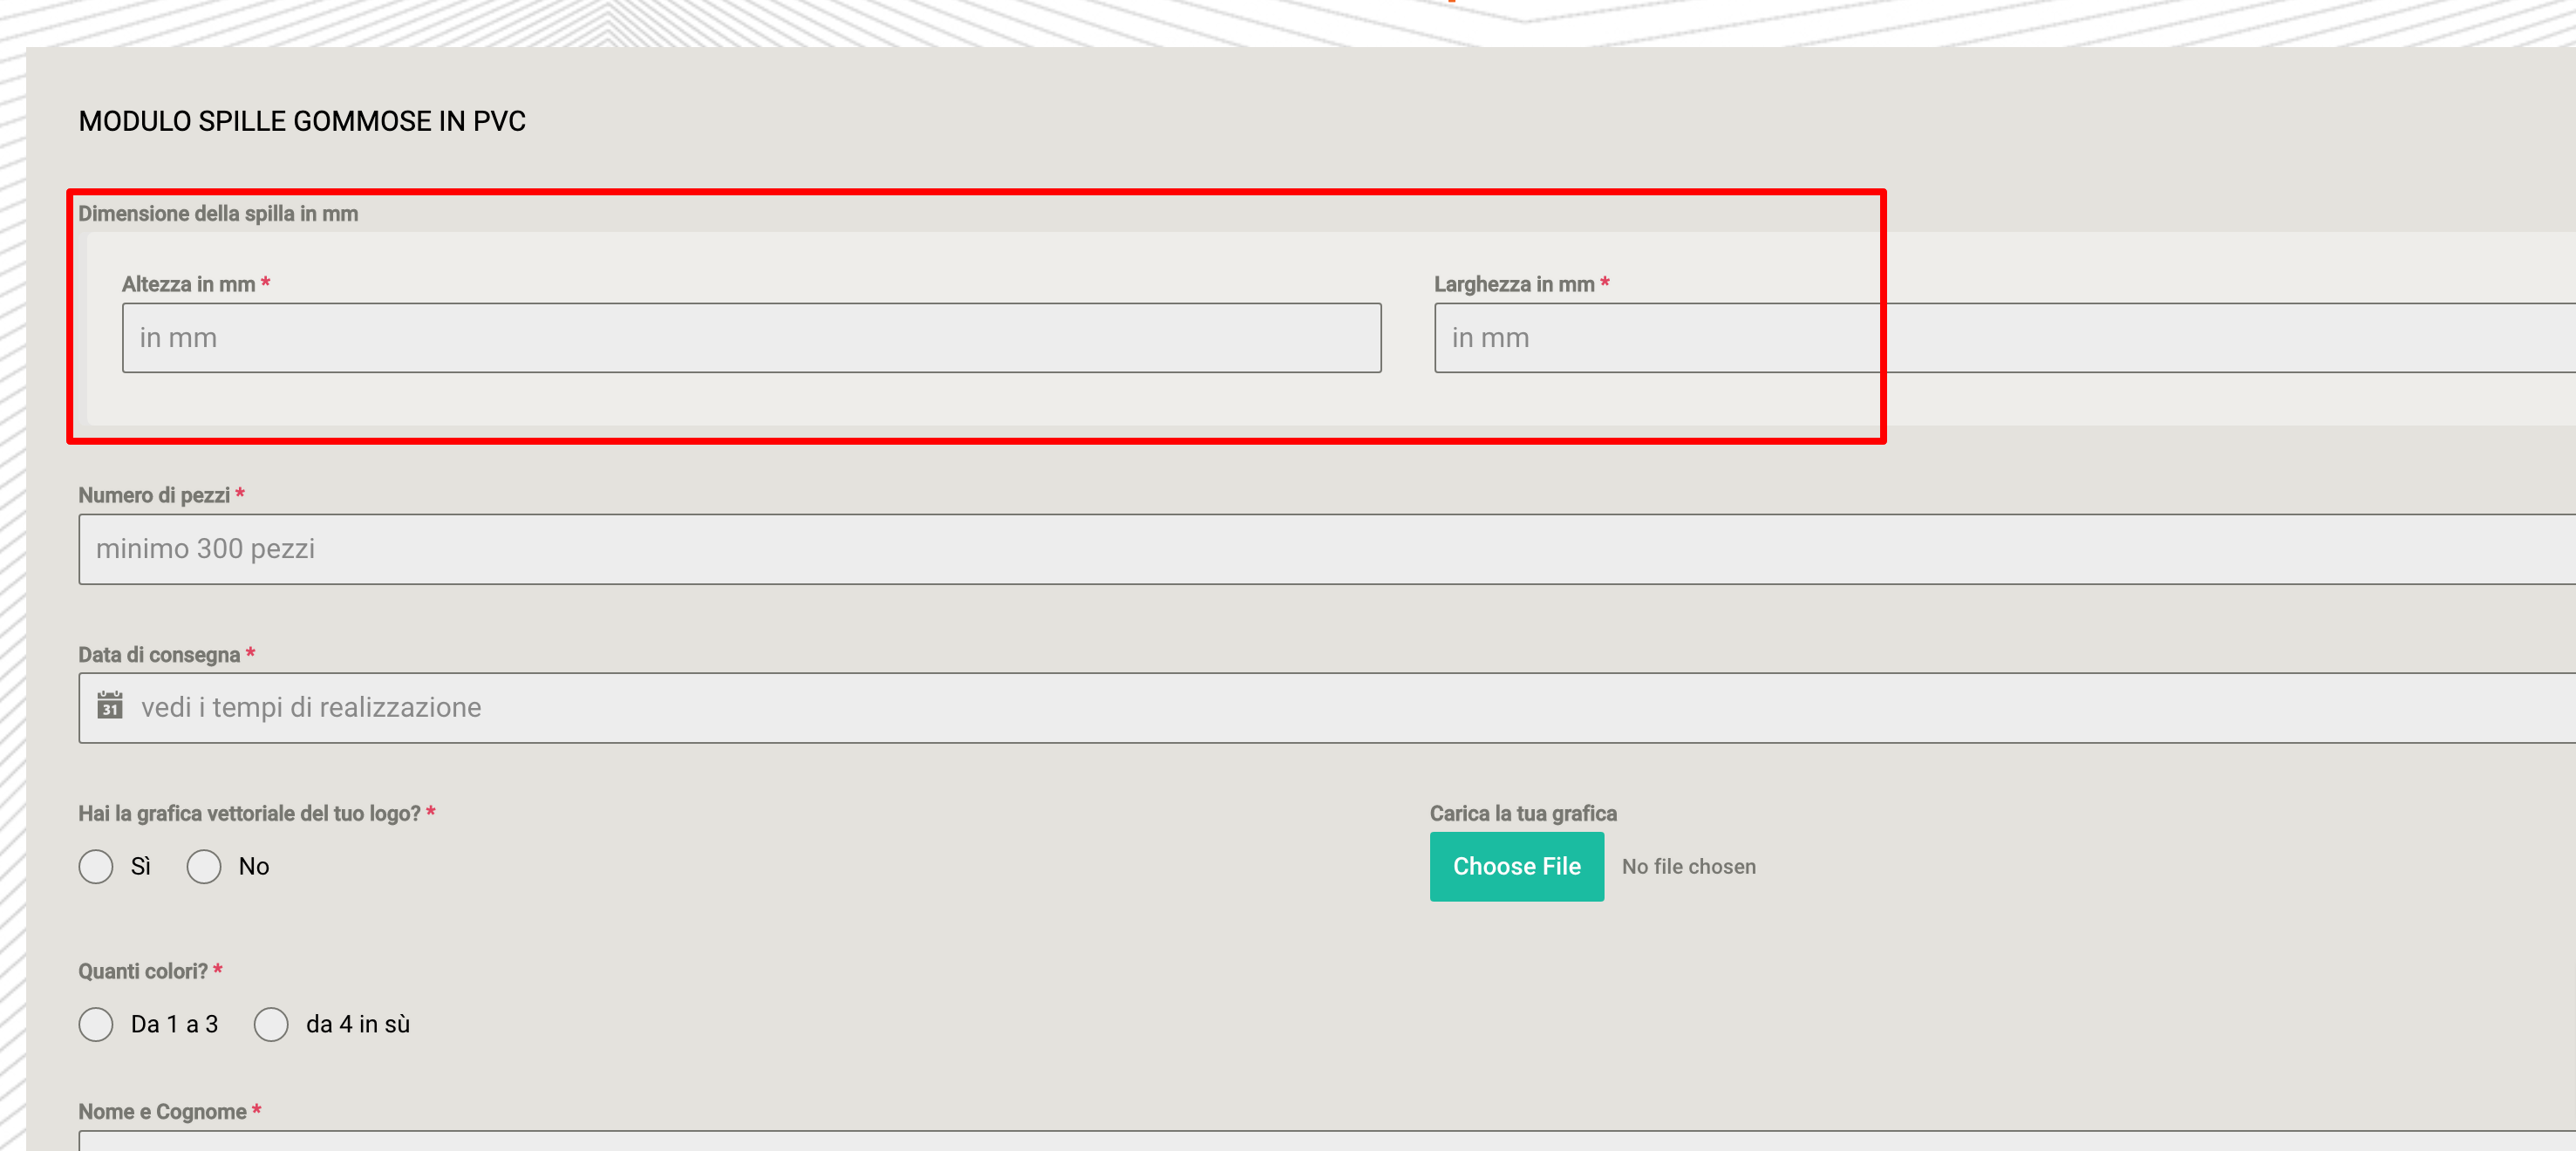The height and width of the screenshot is (1151, 2576).
Task: Open the Data di consegna date field
Action: [x=1327, y=708]
